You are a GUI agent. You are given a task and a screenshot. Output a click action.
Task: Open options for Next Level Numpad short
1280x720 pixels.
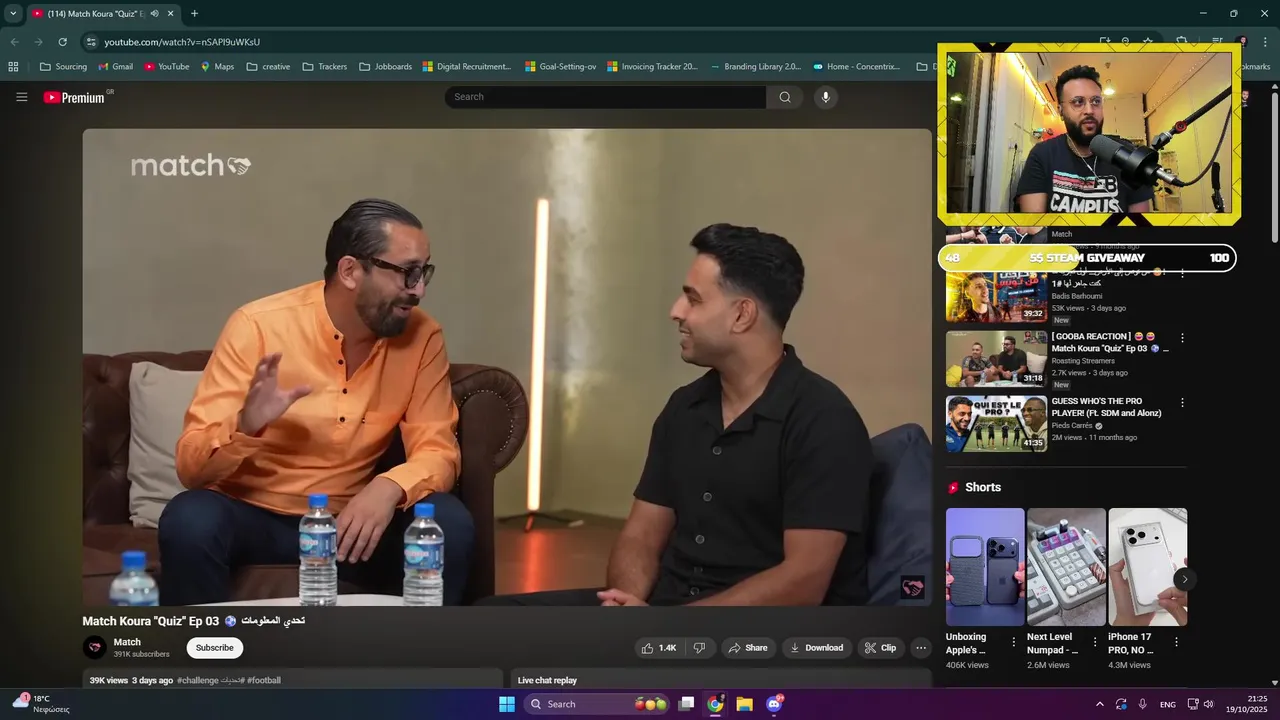point(1095,642)
